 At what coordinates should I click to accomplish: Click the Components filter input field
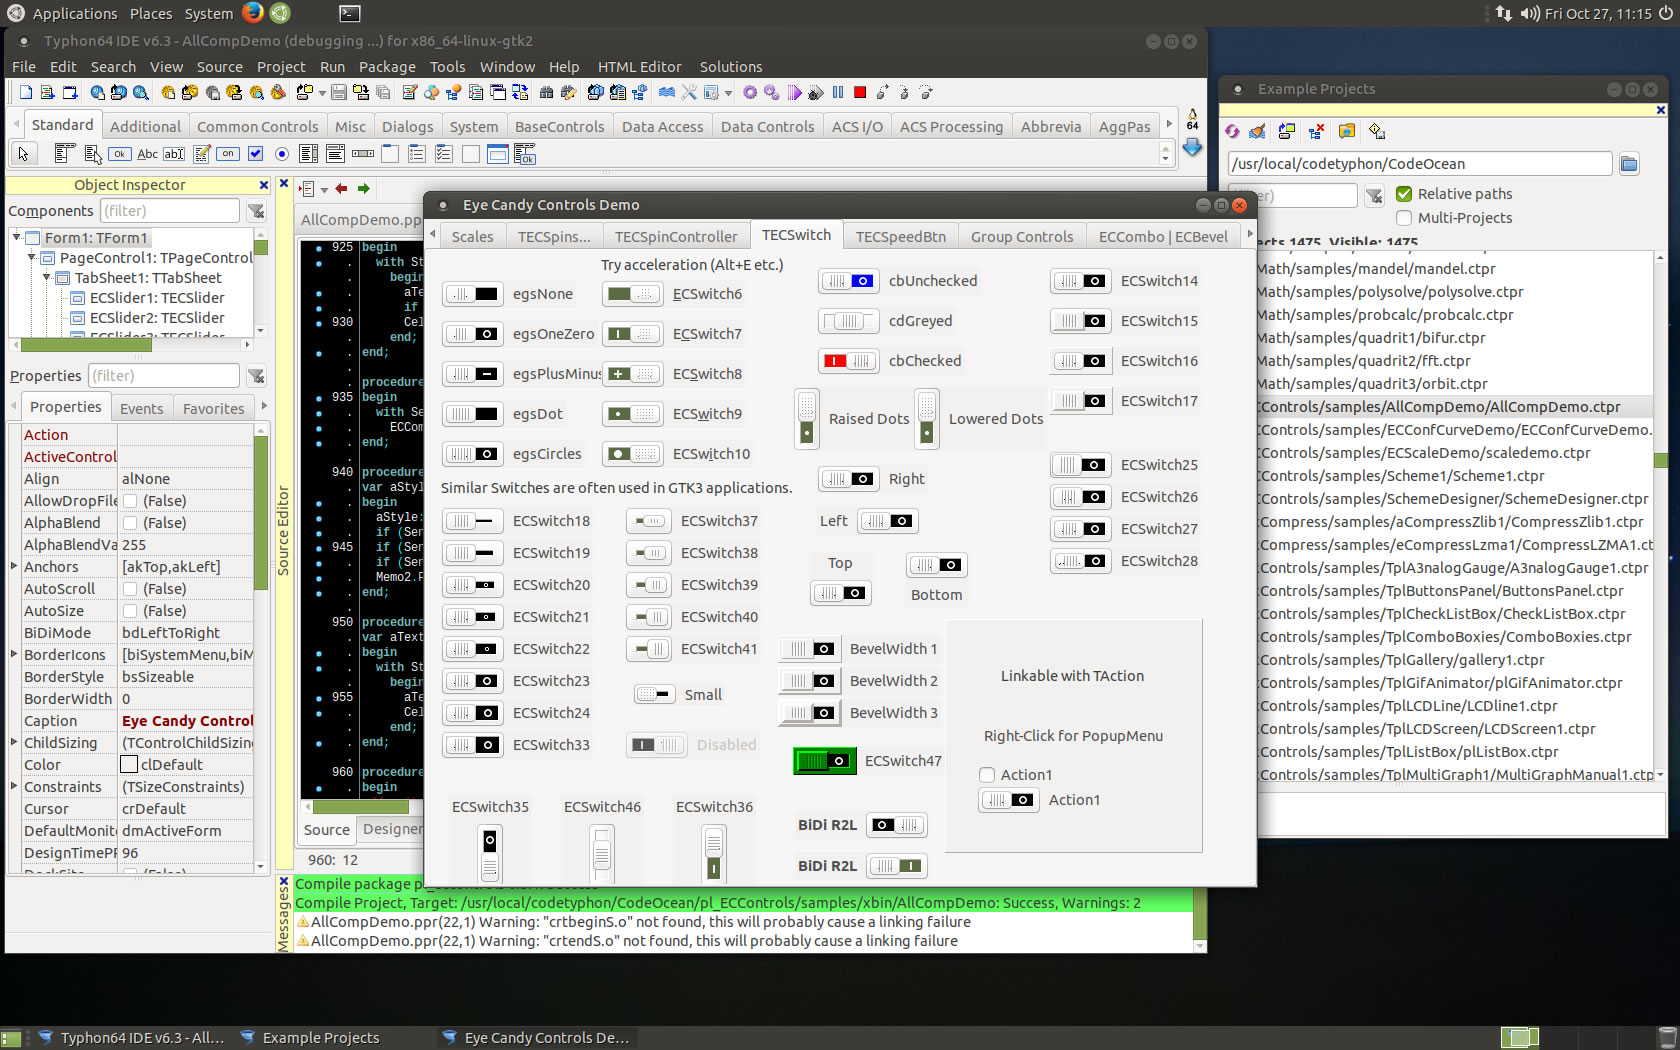tap(169, 211)
